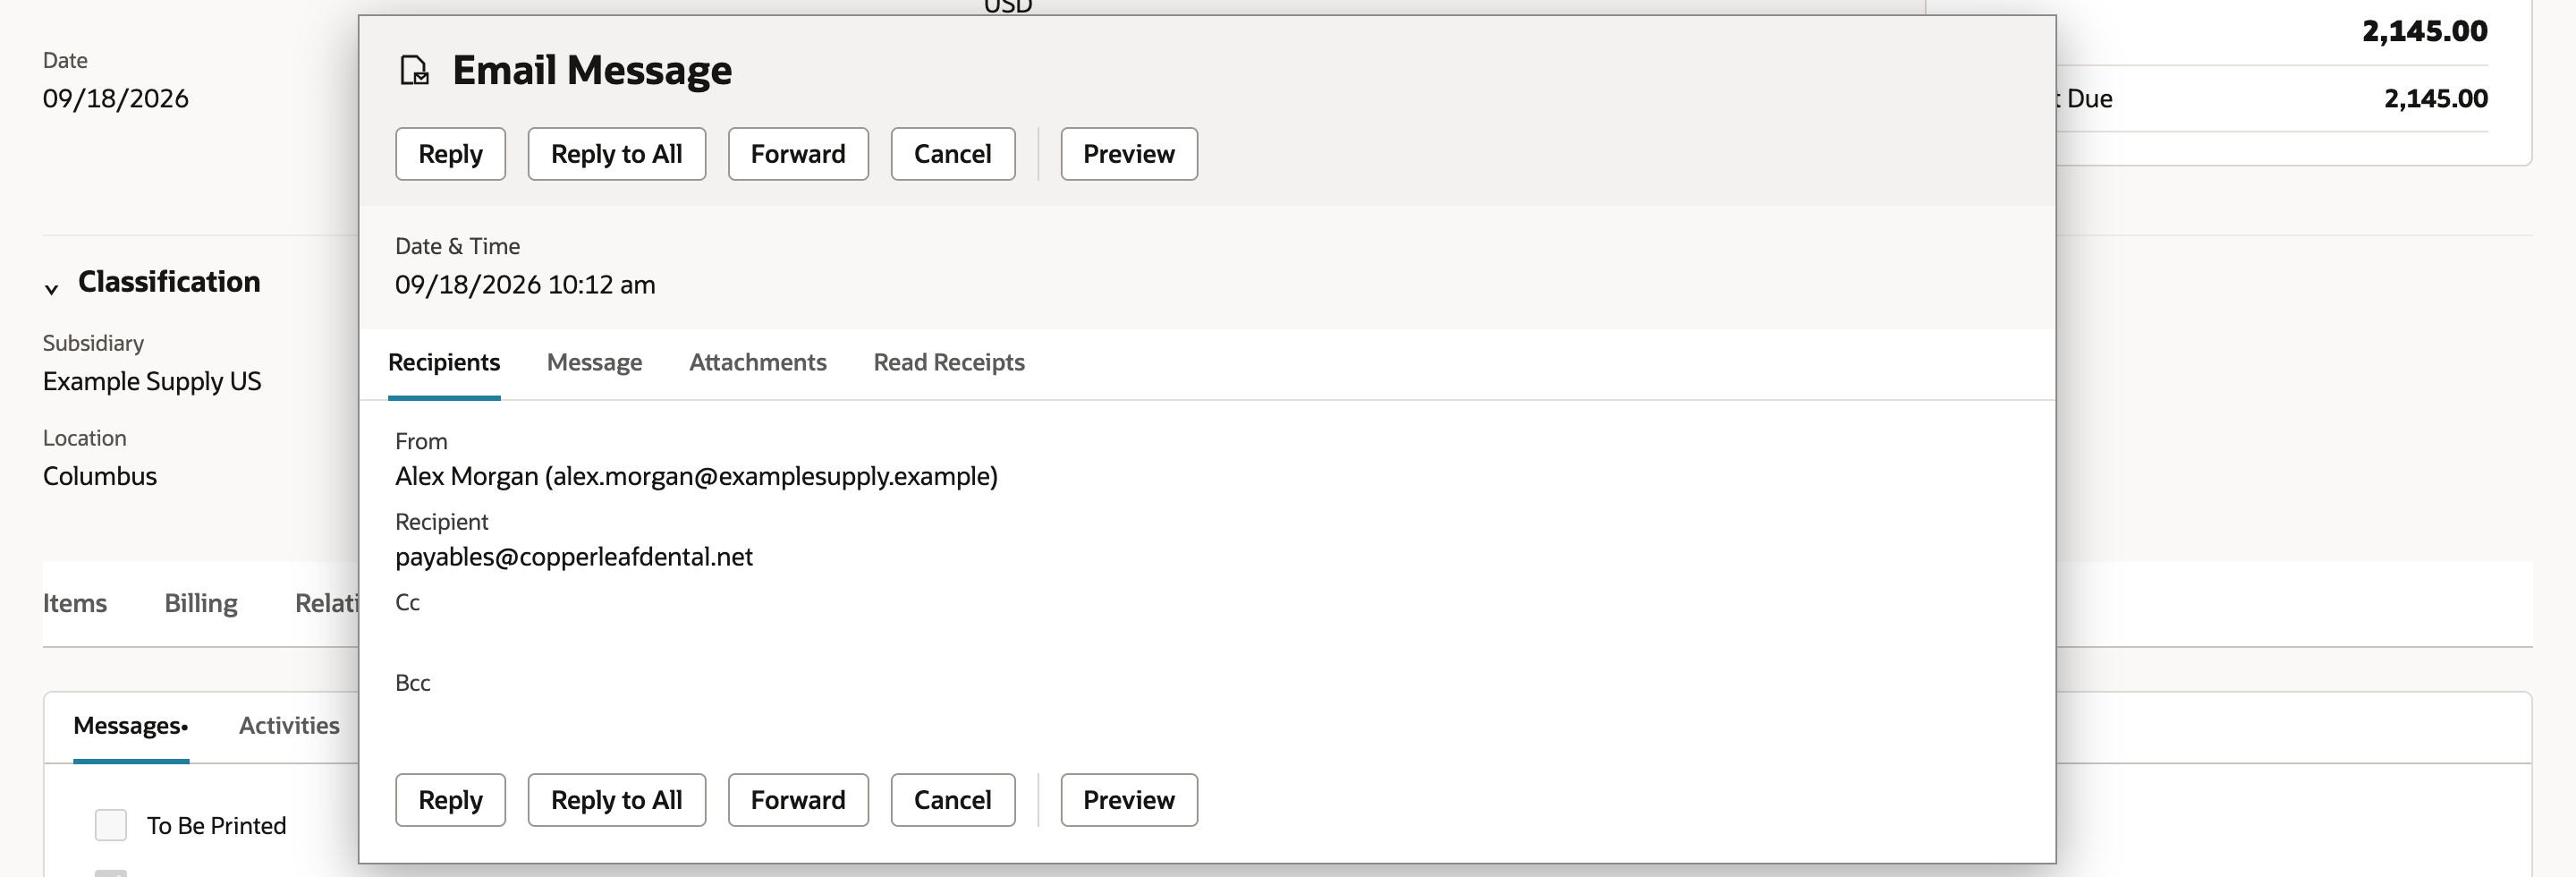Click the bottom Preview button
The image size is (2576, 877).
[x=1129, y=800]
